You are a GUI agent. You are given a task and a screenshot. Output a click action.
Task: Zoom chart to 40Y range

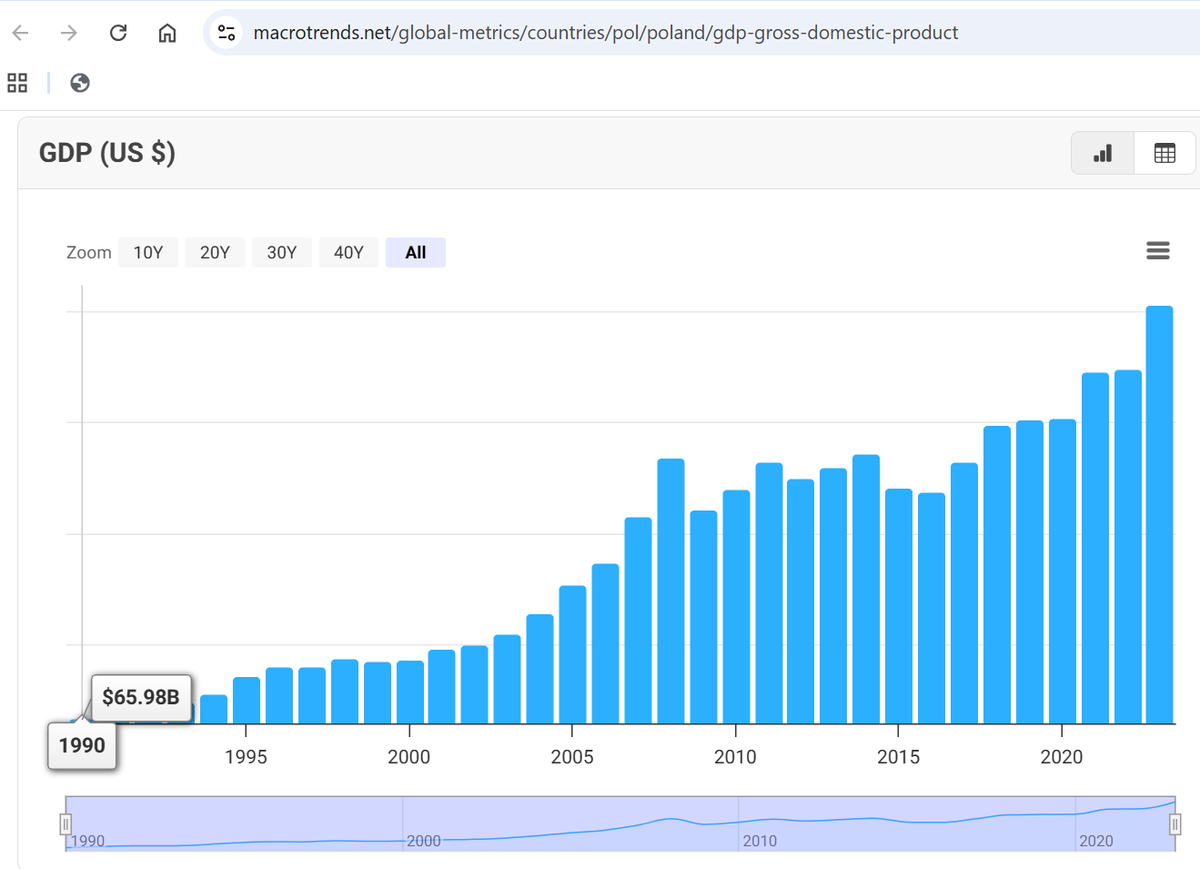pyautogui.click(x=349, y=253)
